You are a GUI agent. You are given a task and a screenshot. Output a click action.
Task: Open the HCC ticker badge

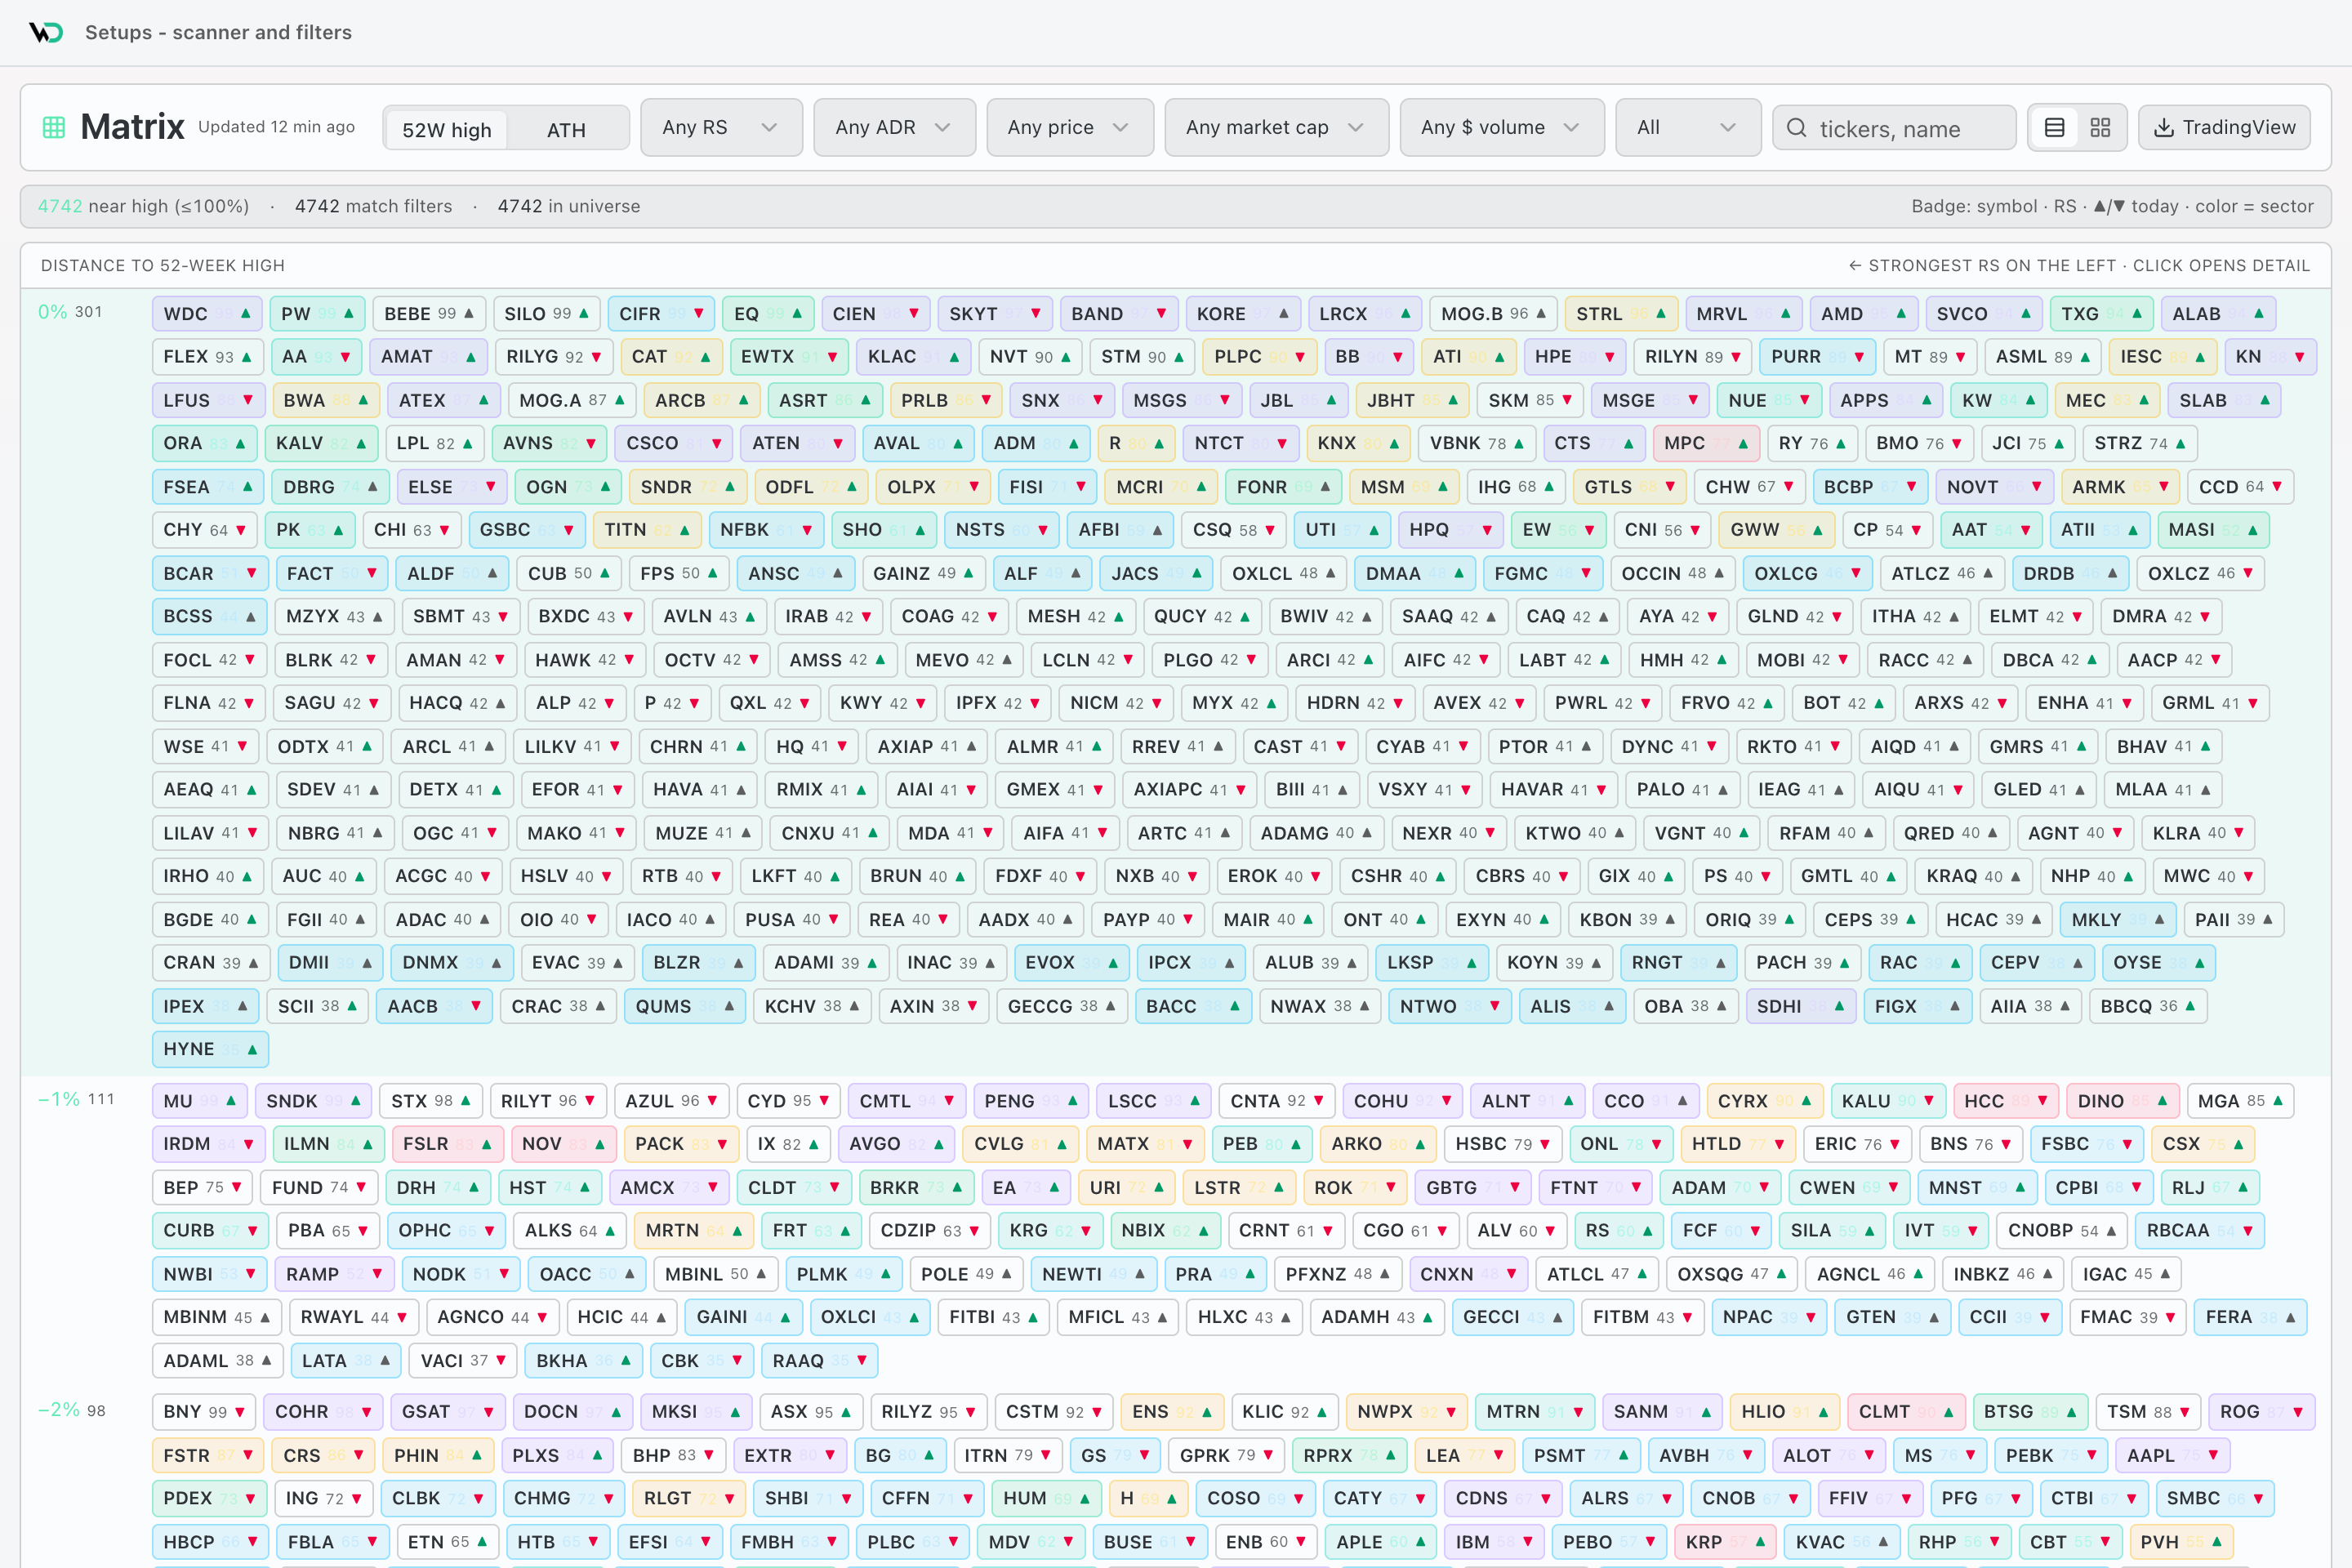tap(2005, 1101)
